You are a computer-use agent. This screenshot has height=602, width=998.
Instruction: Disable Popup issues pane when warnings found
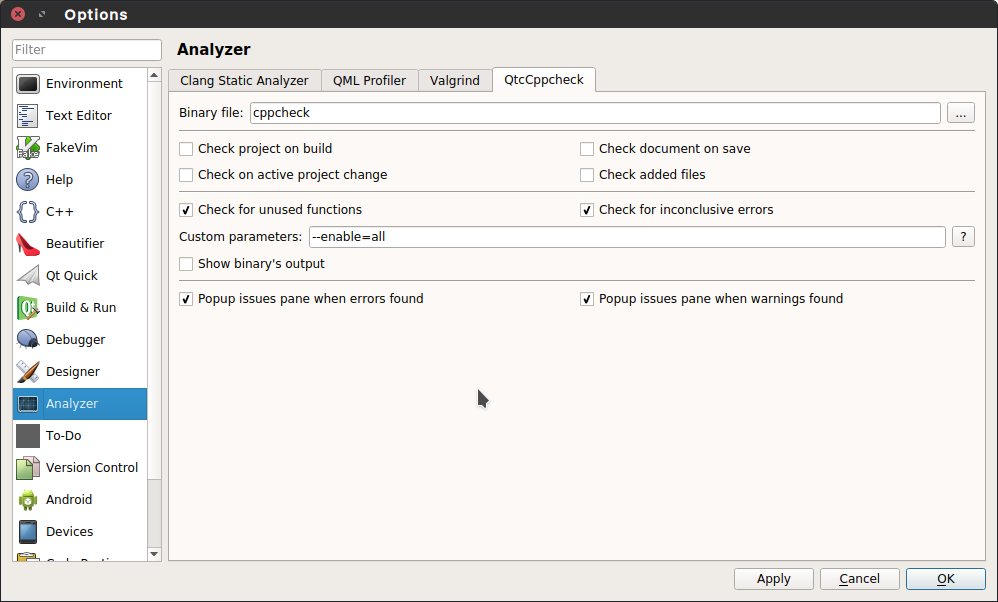pos(587,299)
